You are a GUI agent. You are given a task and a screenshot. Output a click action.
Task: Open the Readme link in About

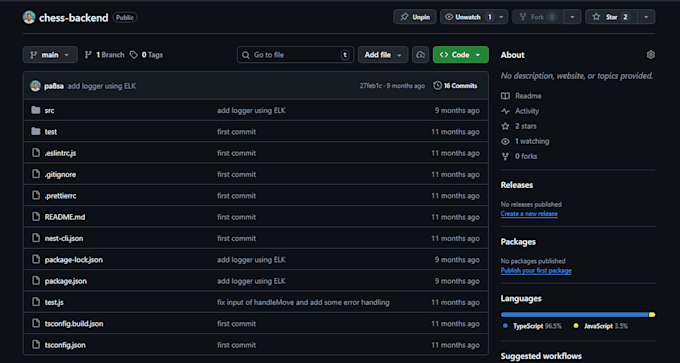(521, 96)
